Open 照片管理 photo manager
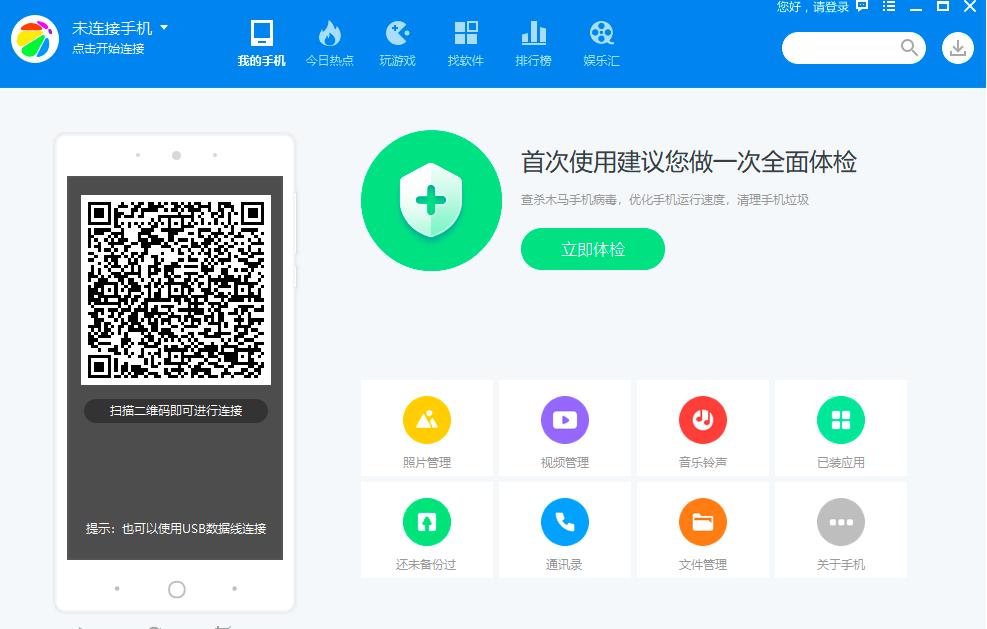 pos(427,428)
